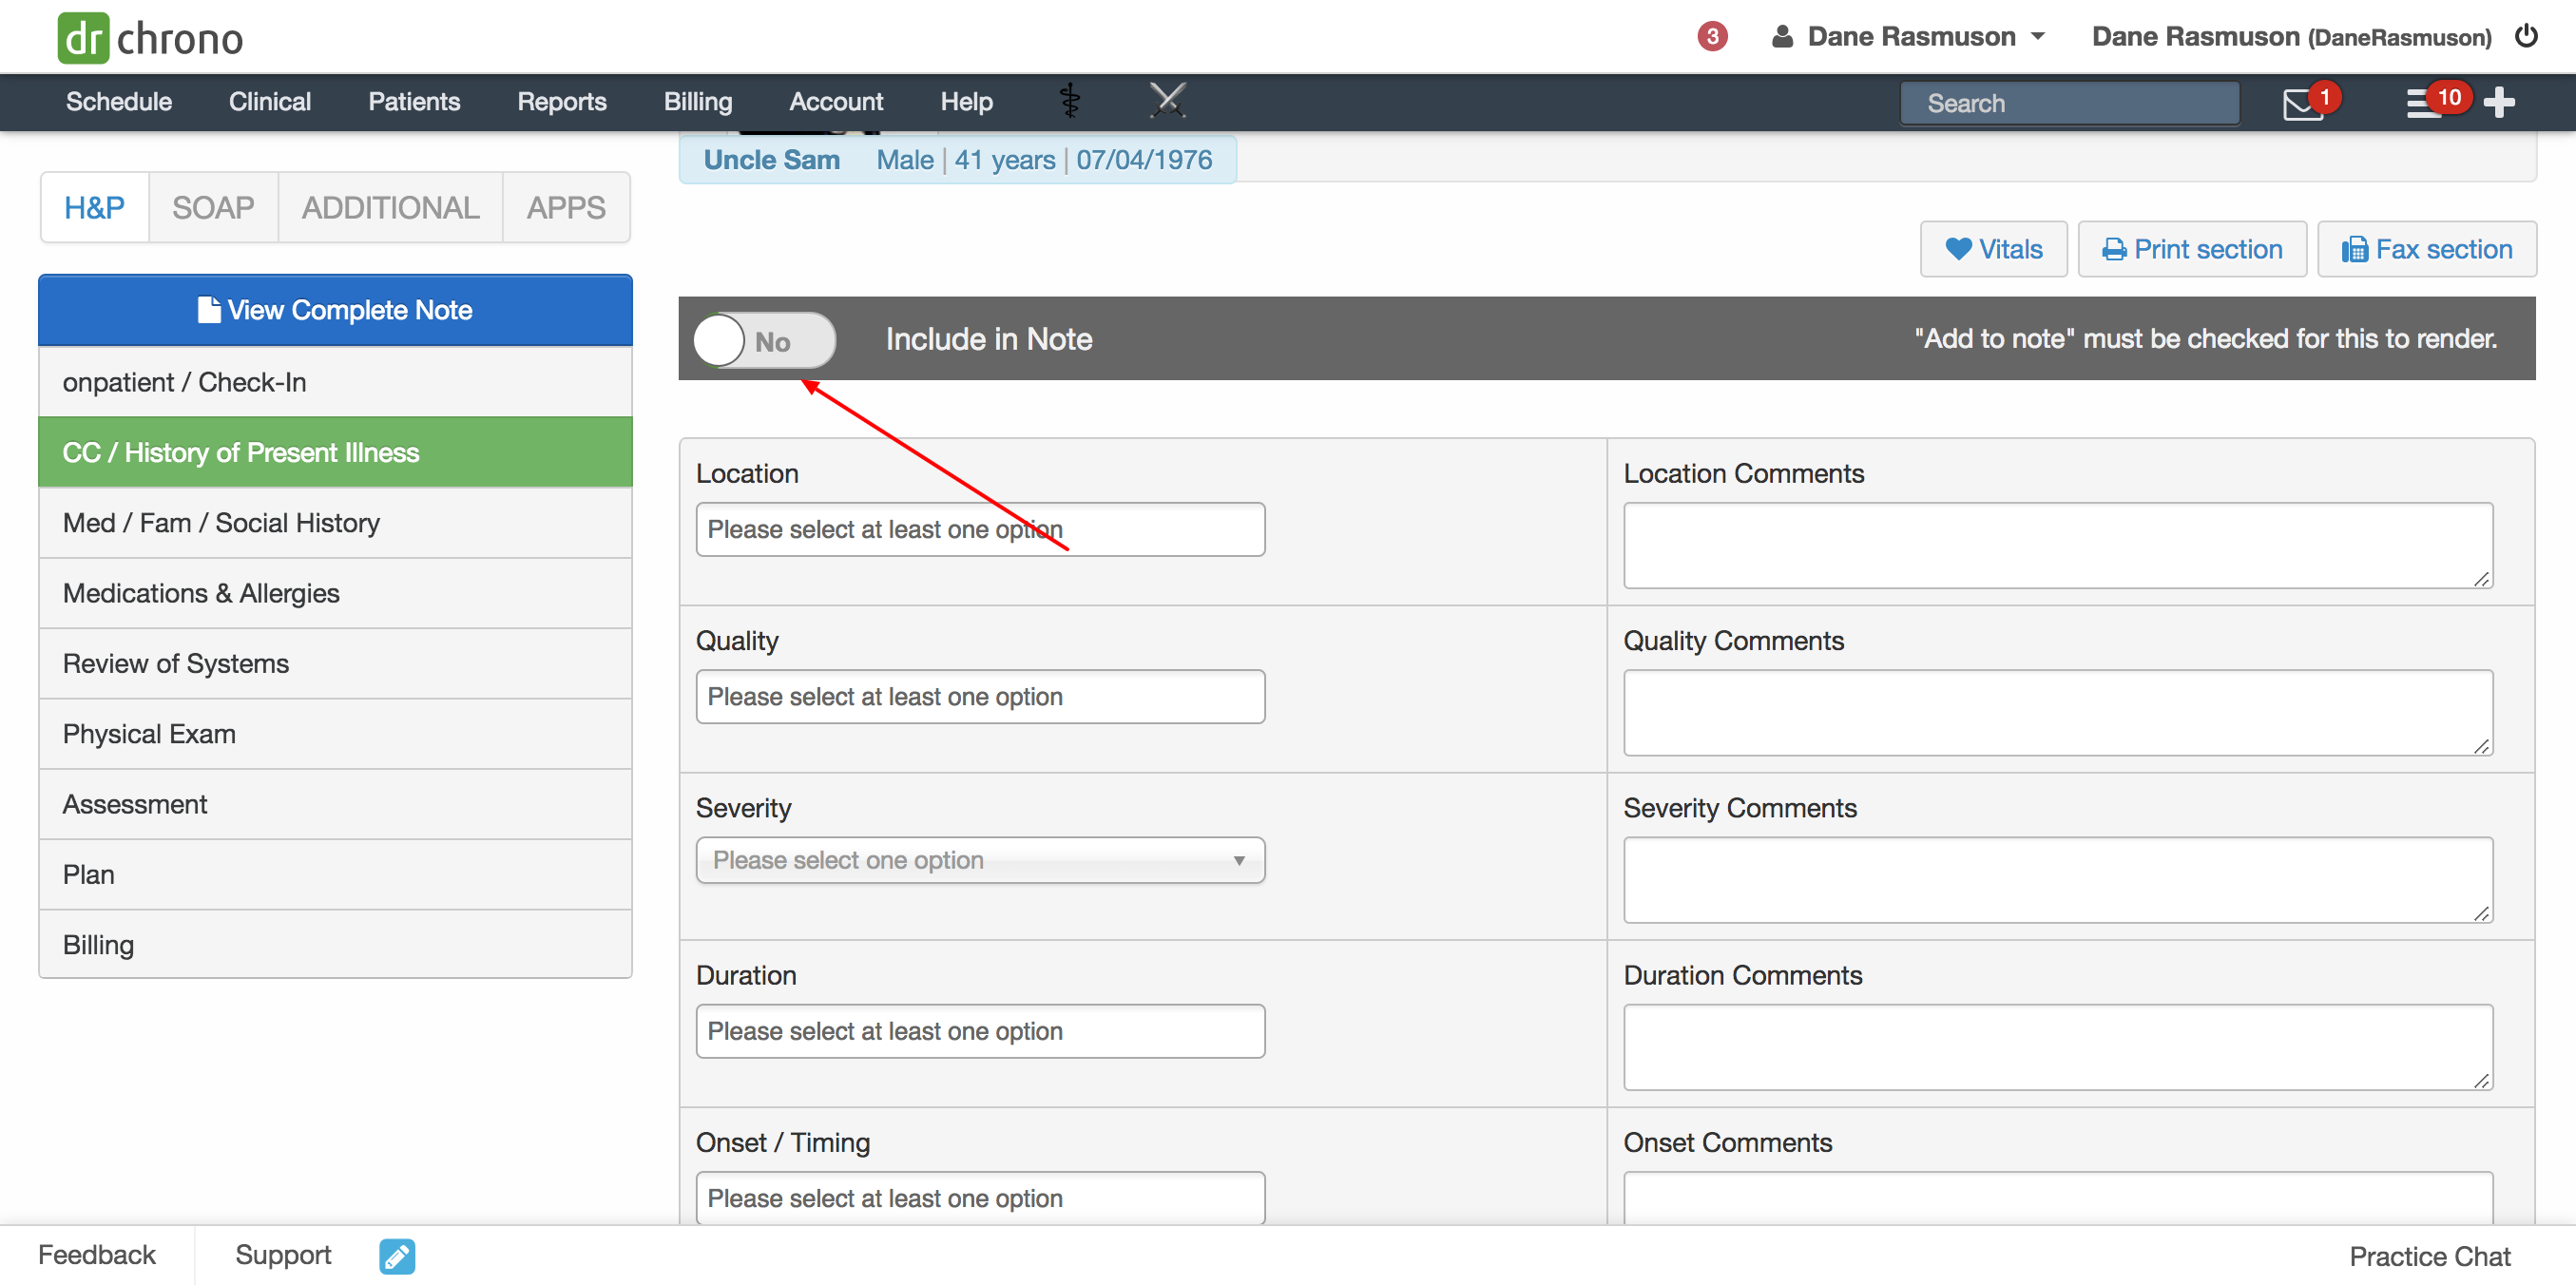This screenshot has width=2576, height=1285.
Task: Select Plan section
Action: click(x=335, y=874)
